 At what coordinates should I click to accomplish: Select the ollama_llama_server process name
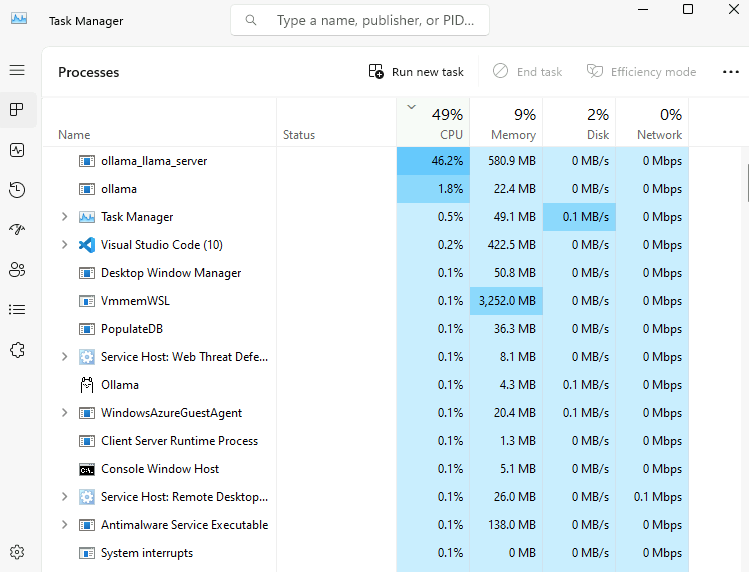point(154,161)
